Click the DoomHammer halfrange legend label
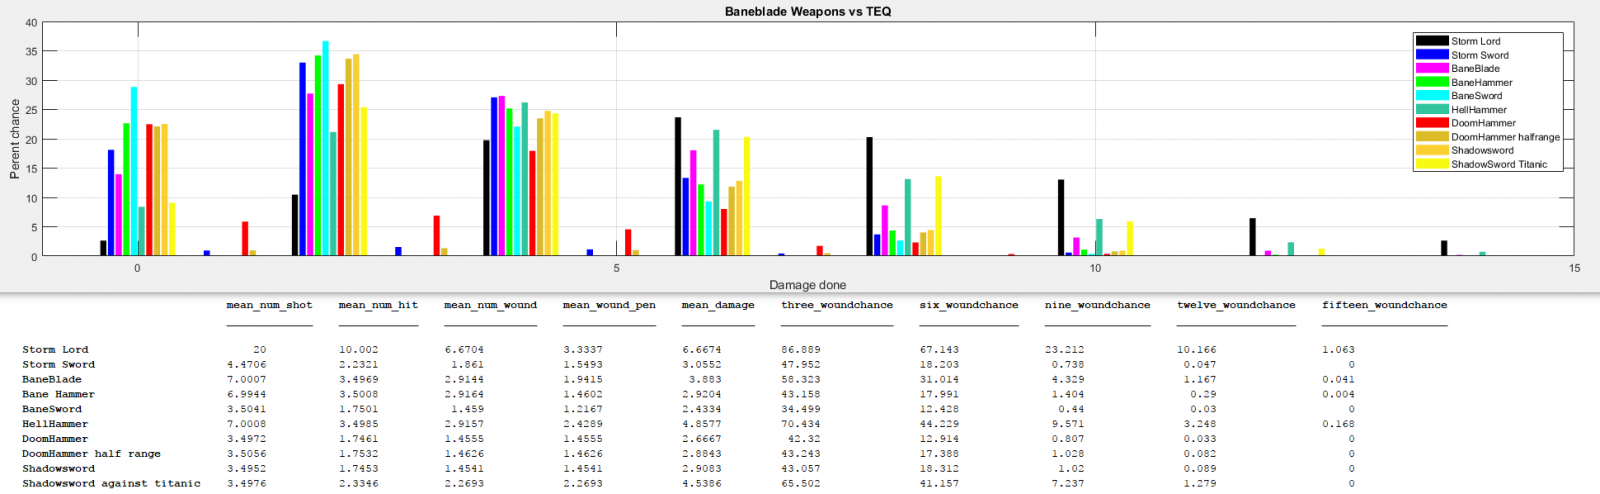This screenshot has height=494, width=1600. (x=1505, y=137)
